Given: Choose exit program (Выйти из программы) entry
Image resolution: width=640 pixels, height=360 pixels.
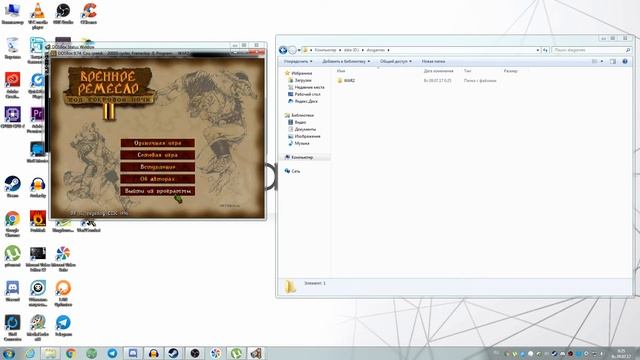Looking at the screenshot, I should [x=158, y=191].
